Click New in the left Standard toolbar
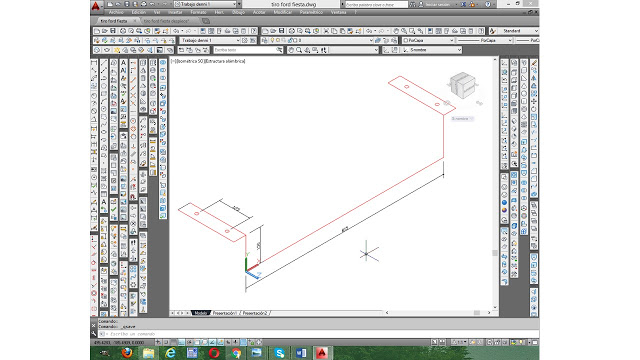This screenshot has width=640, height=360. [97, 31]
